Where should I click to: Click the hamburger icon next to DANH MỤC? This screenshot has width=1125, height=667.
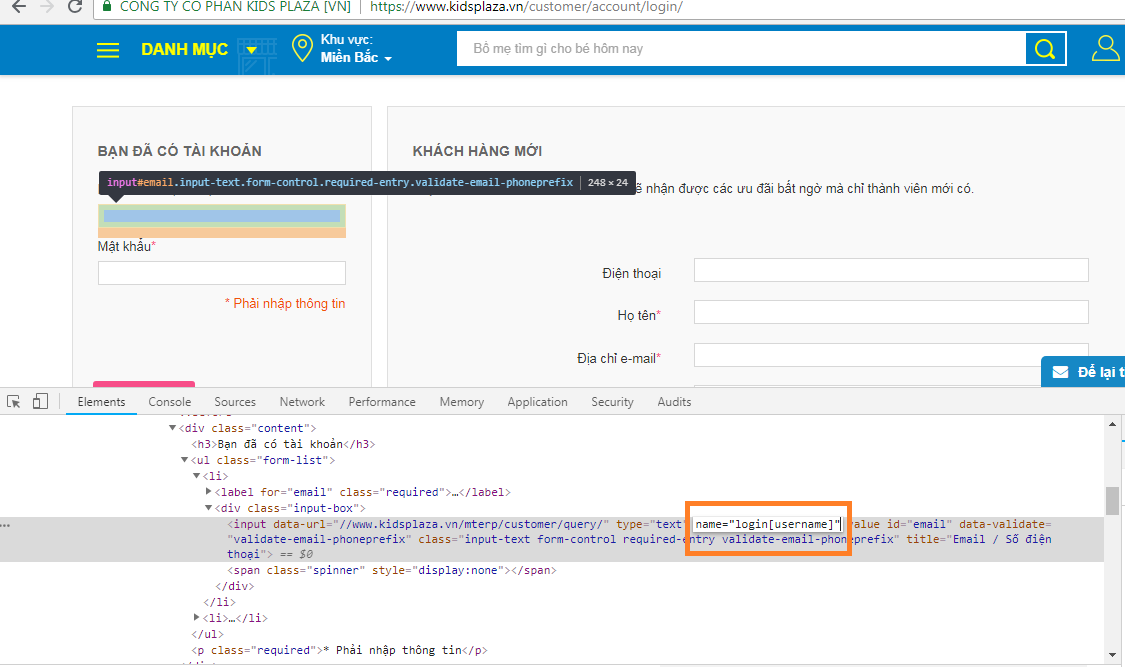[x=107, y=49]
